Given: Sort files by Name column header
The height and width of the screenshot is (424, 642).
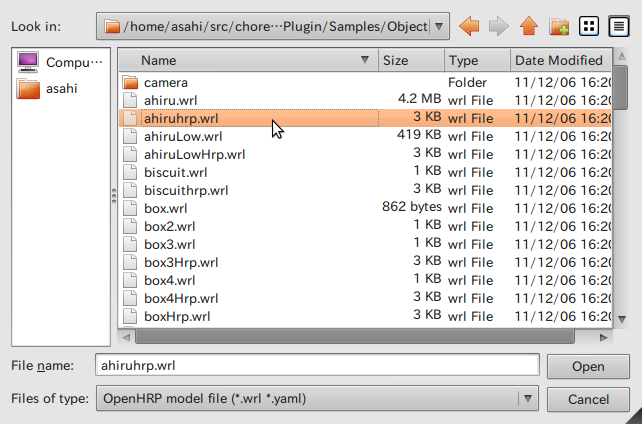Looking at the screenshot, I should pyautogui.click(x=246, y=61).
